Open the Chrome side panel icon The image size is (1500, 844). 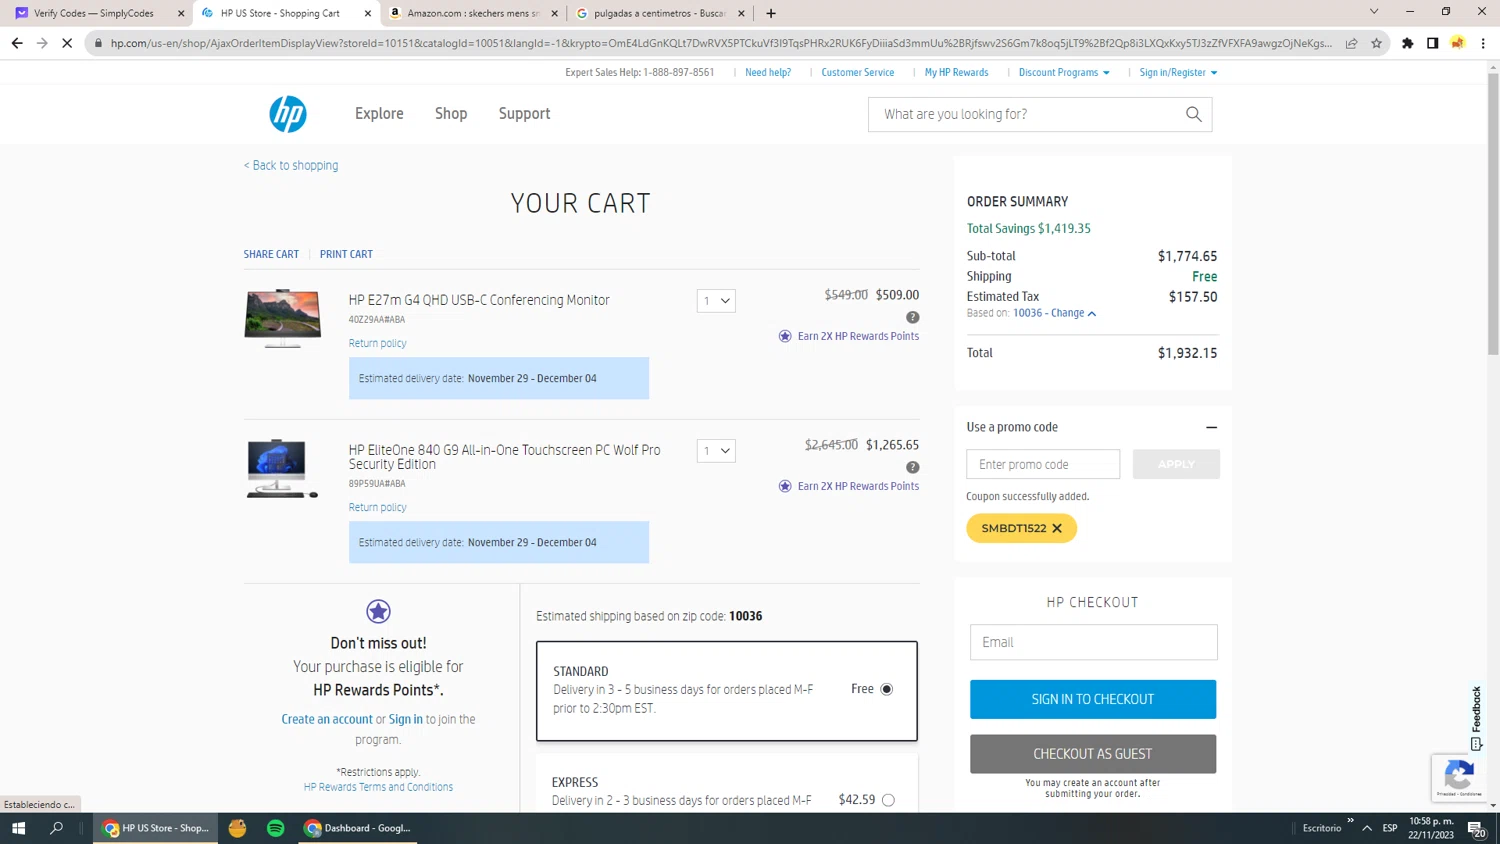[1433, 43]
